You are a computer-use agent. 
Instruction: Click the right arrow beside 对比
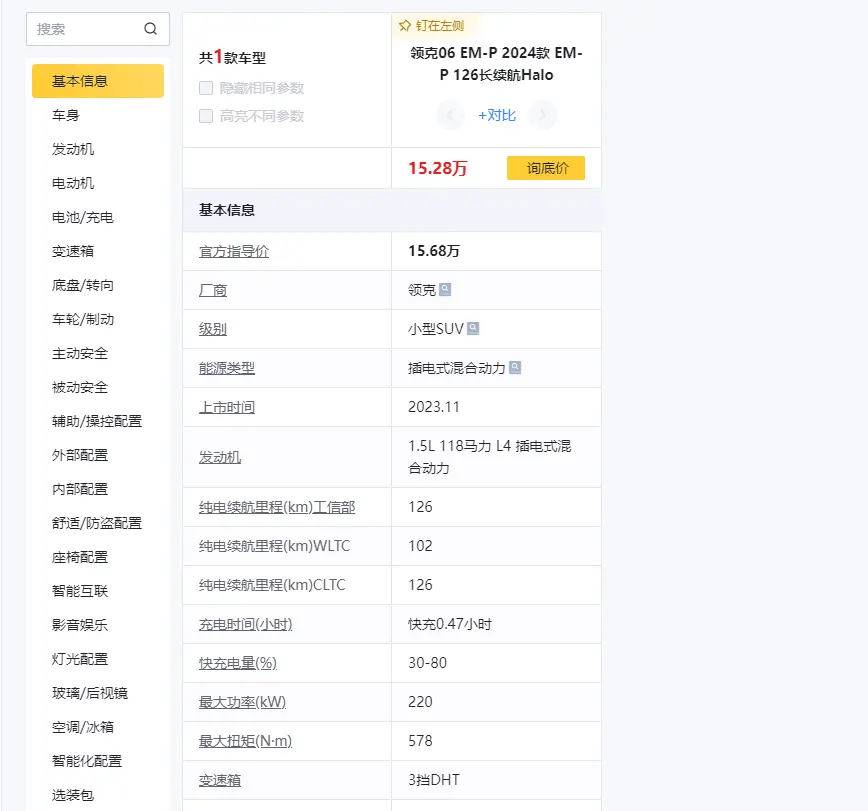click(x=543, y=115)
